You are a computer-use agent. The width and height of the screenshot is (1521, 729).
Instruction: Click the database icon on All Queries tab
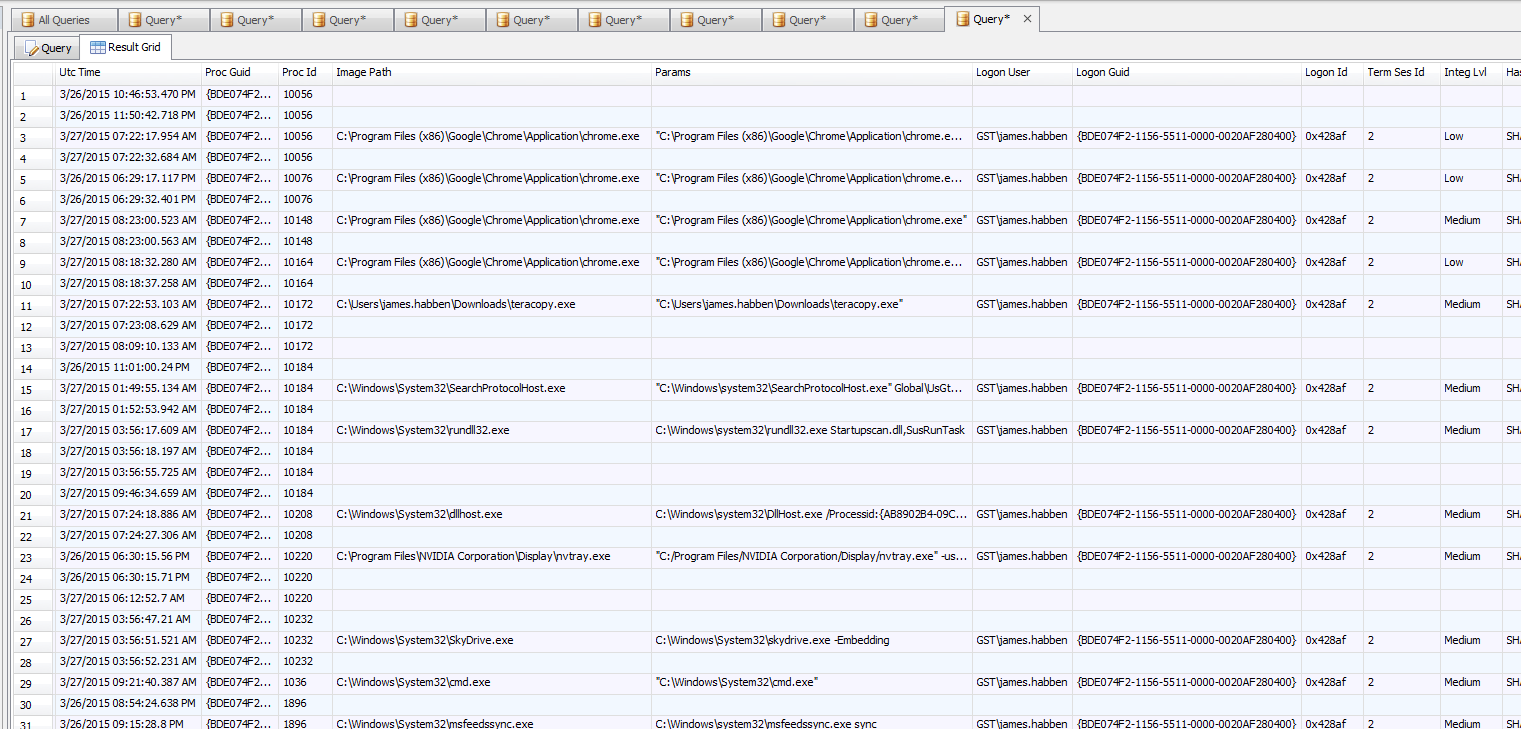pyautogui.click(x=28, y=20)
